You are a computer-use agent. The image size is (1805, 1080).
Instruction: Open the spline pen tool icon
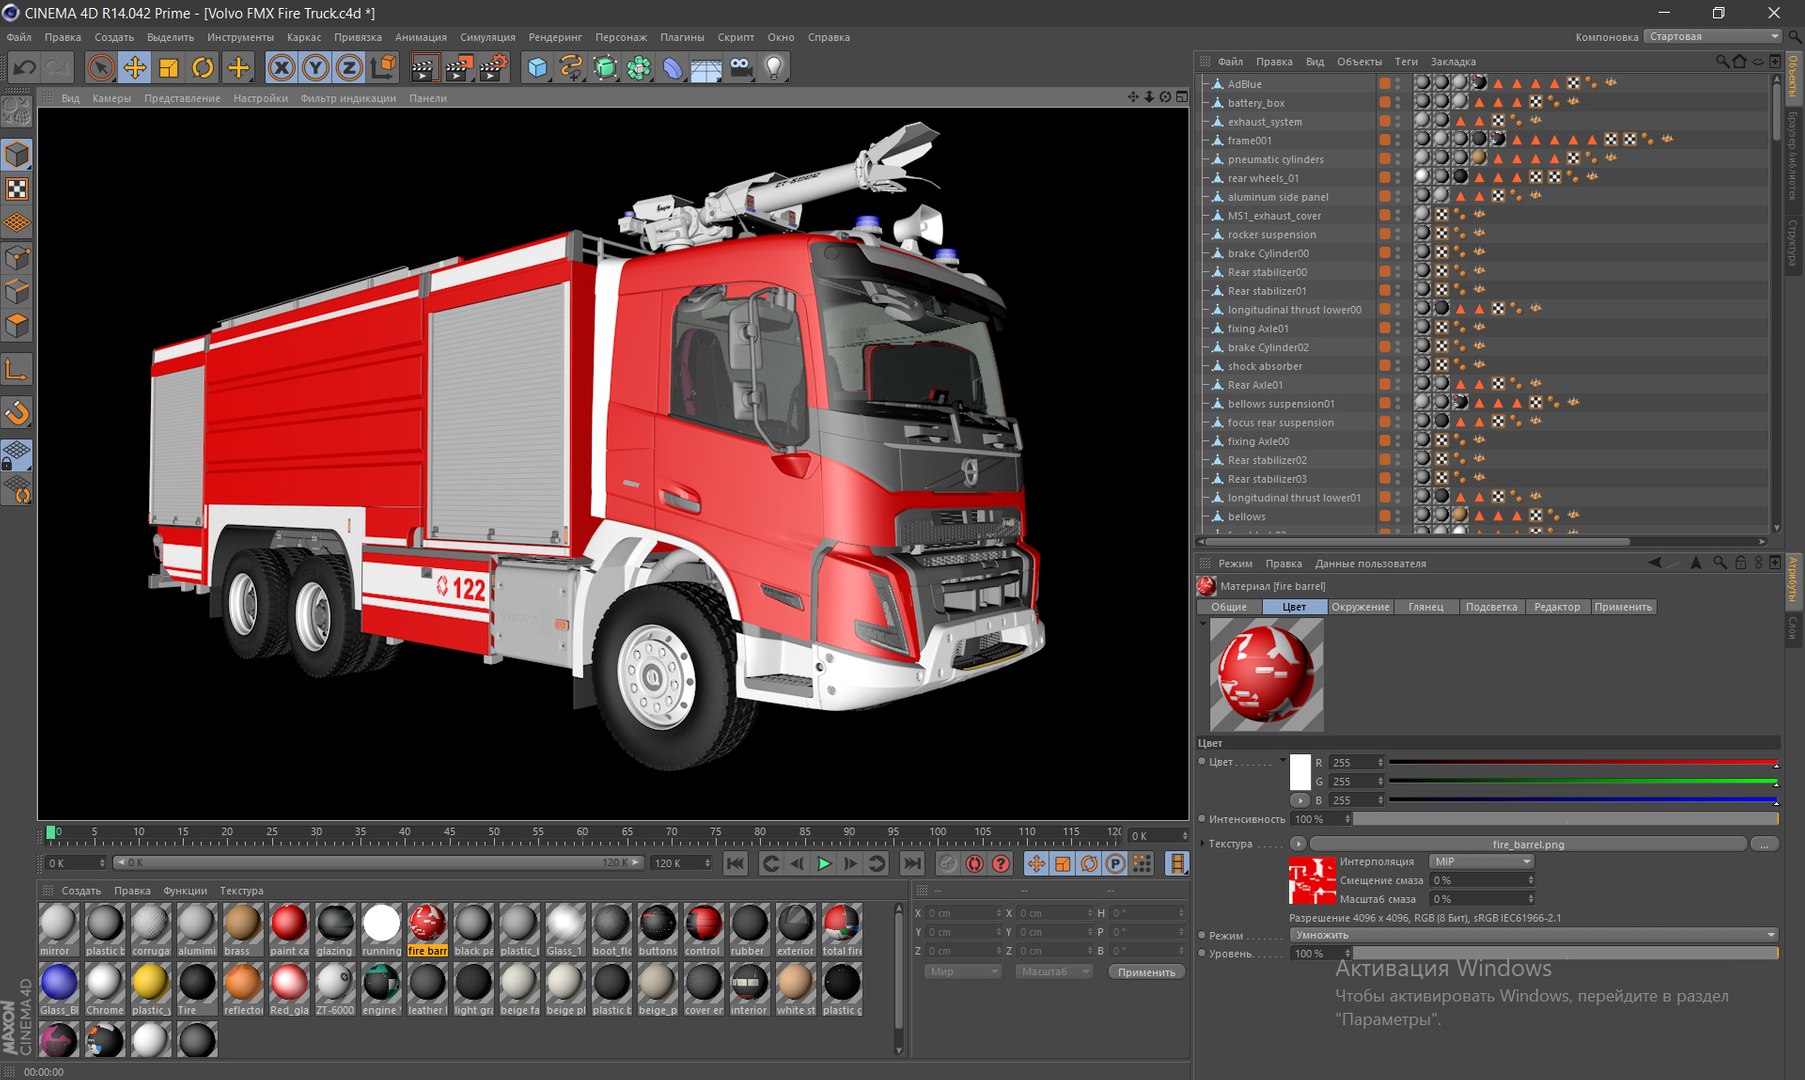[x=571, y=67]
